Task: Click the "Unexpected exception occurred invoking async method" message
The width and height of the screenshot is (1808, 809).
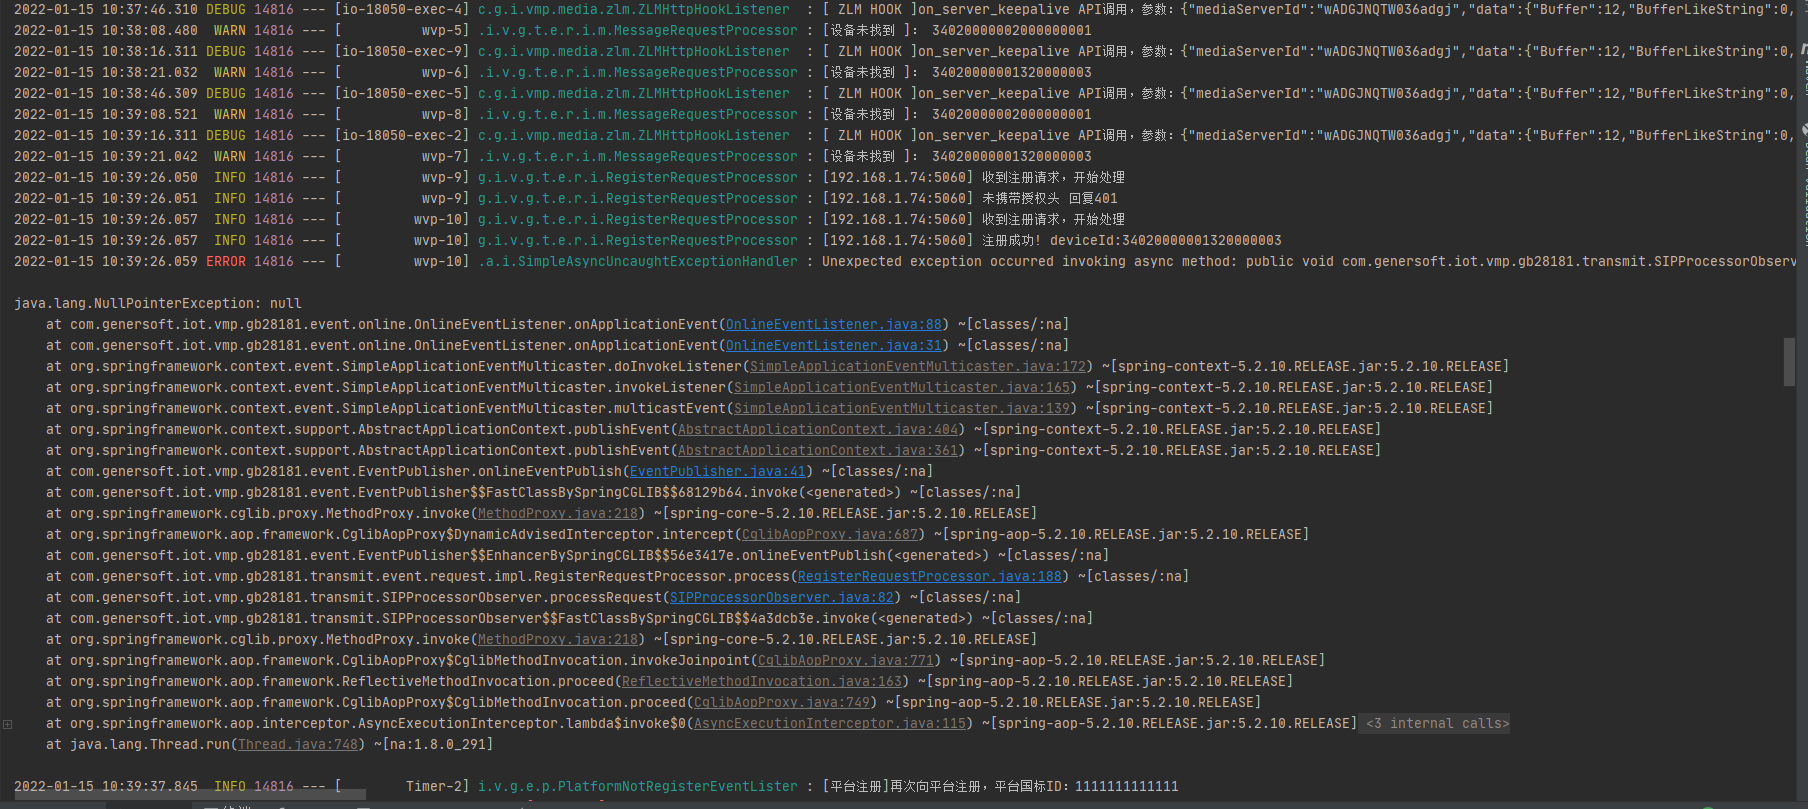Action: [x=1029, y=261]
